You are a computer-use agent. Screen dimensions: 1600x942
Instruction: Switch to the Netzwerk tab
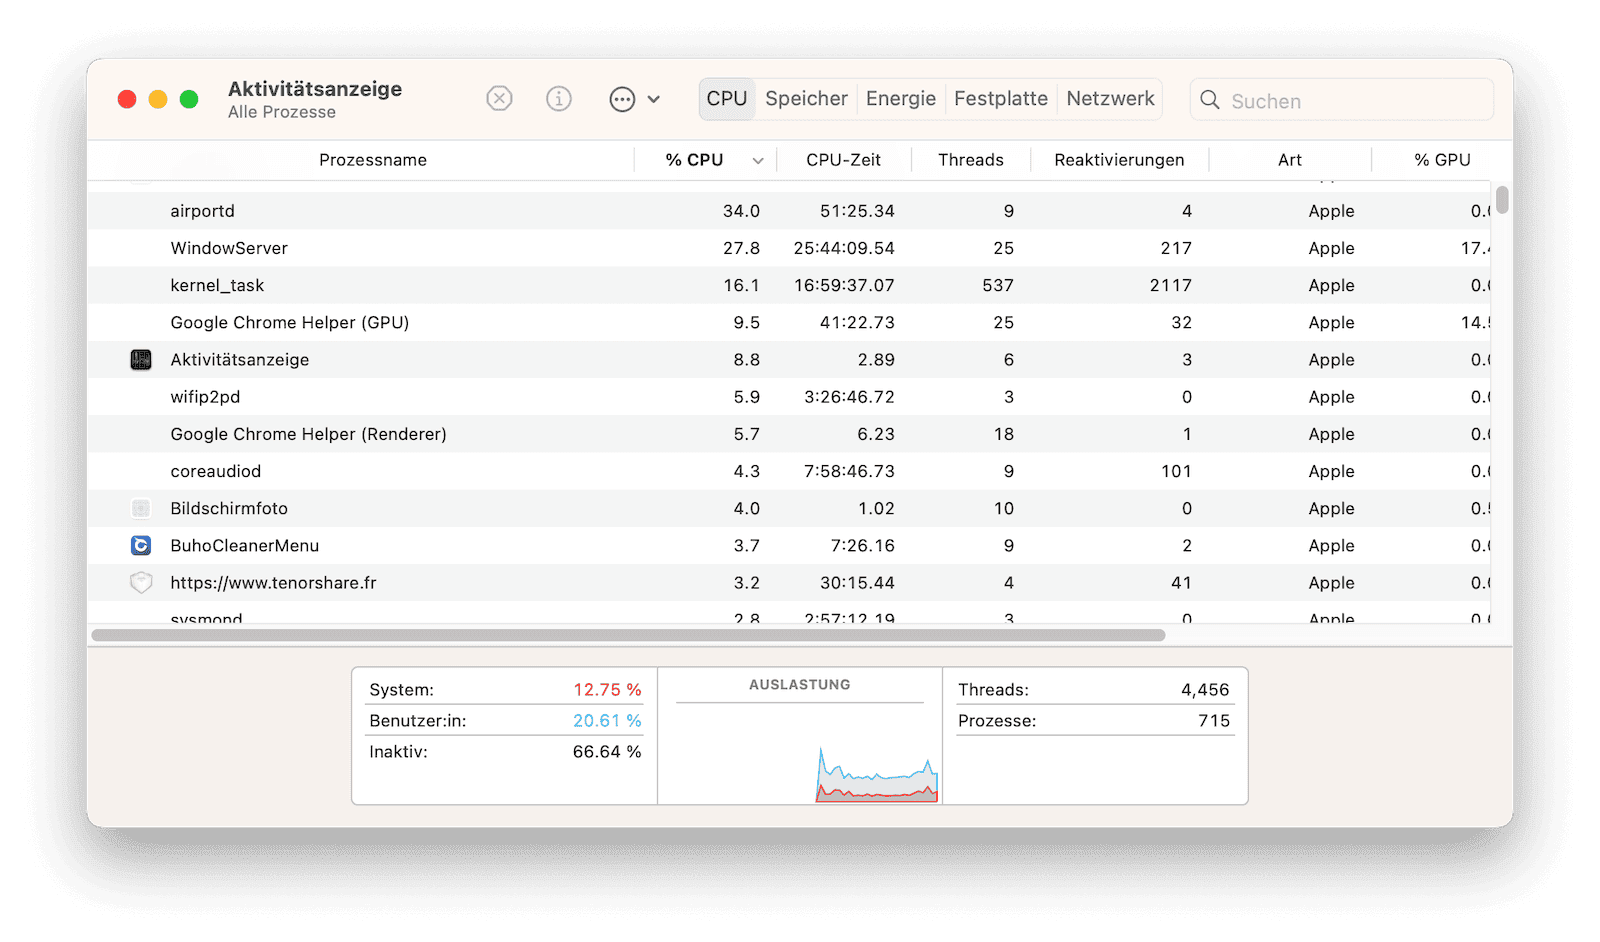tap(1110, 99)
